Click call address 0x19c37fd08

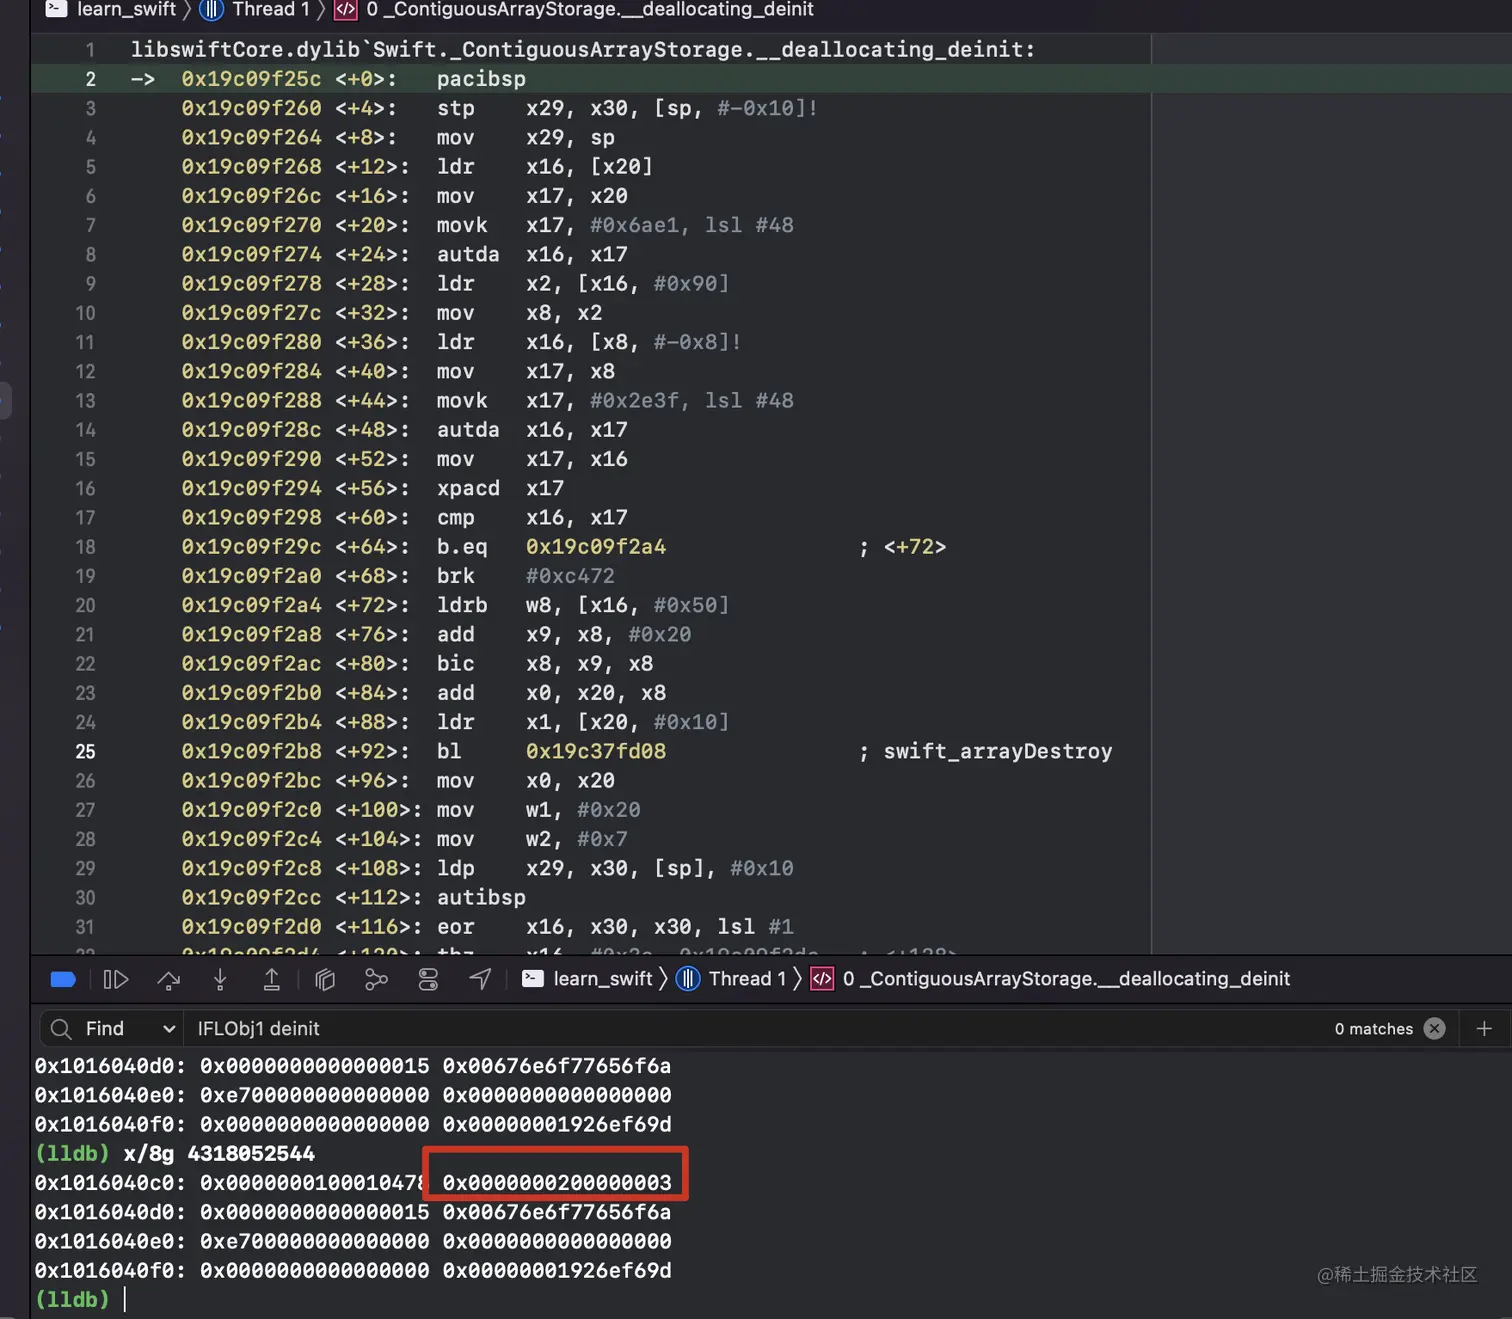[596, 752]
